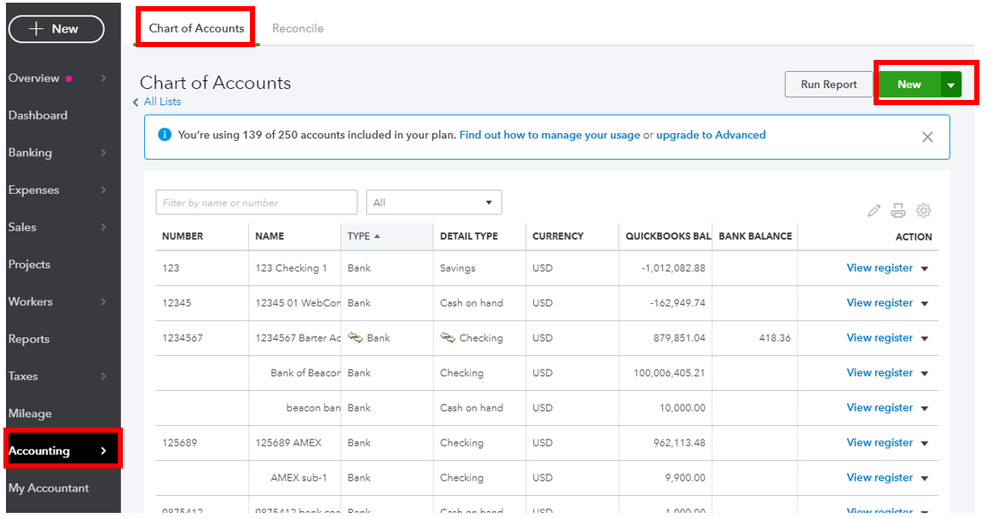Click the 125689 account number cell

point(180,443)
